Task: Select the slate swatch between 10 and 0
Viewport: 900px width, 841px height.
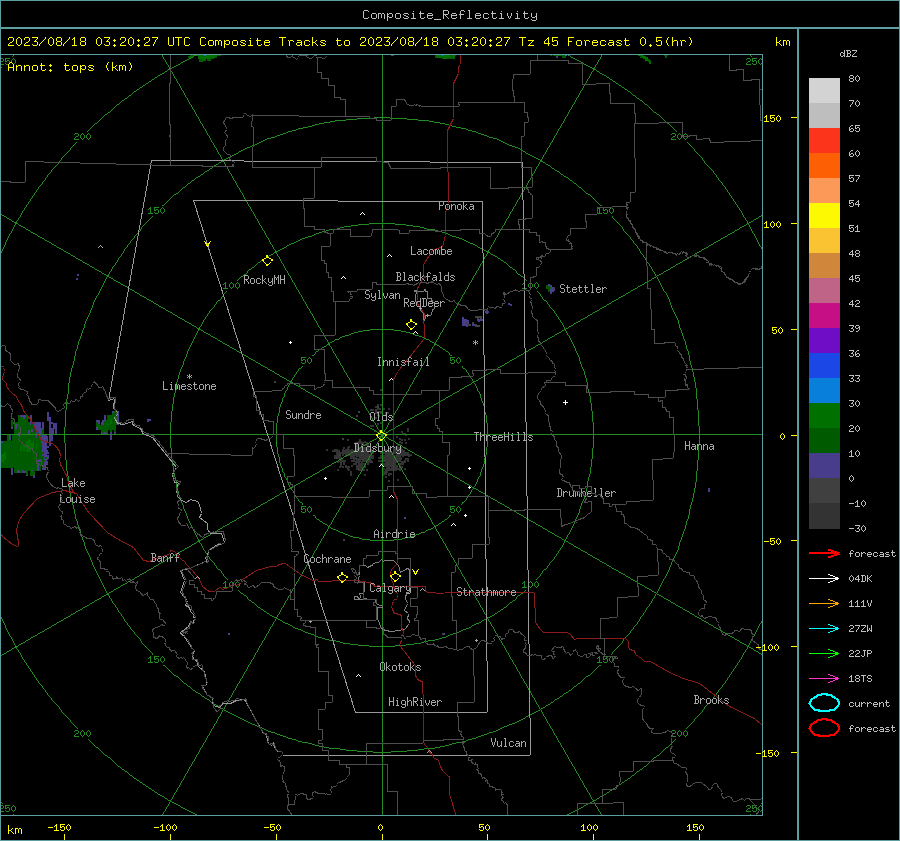Action: click(x=824, y=466)
